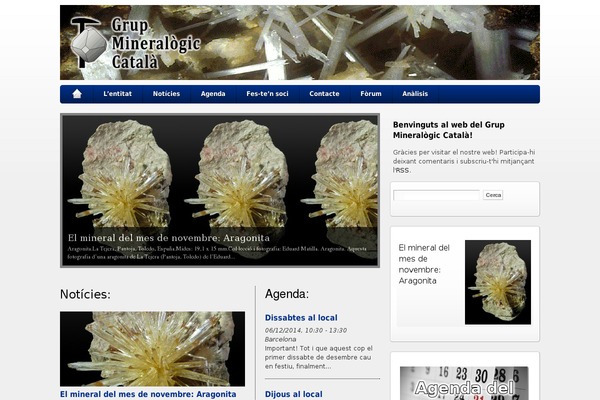
Task: Select the Dissabtes event description text
Action: pyautogui.click(x=318, y=358)
